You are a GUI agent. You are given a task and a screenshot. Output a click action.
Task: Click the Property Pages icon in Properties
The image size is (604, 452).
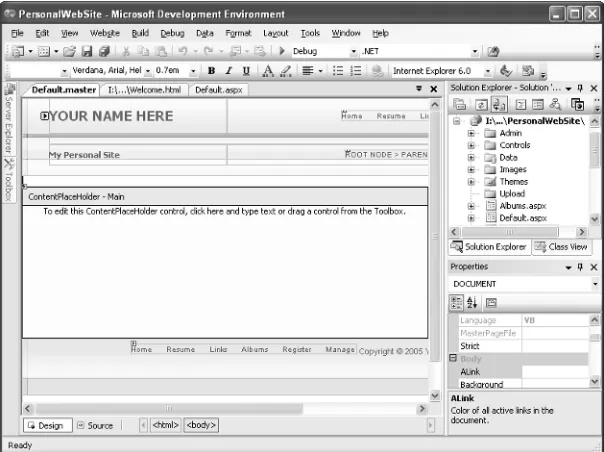pyautogui.click(x=491, y=303)
